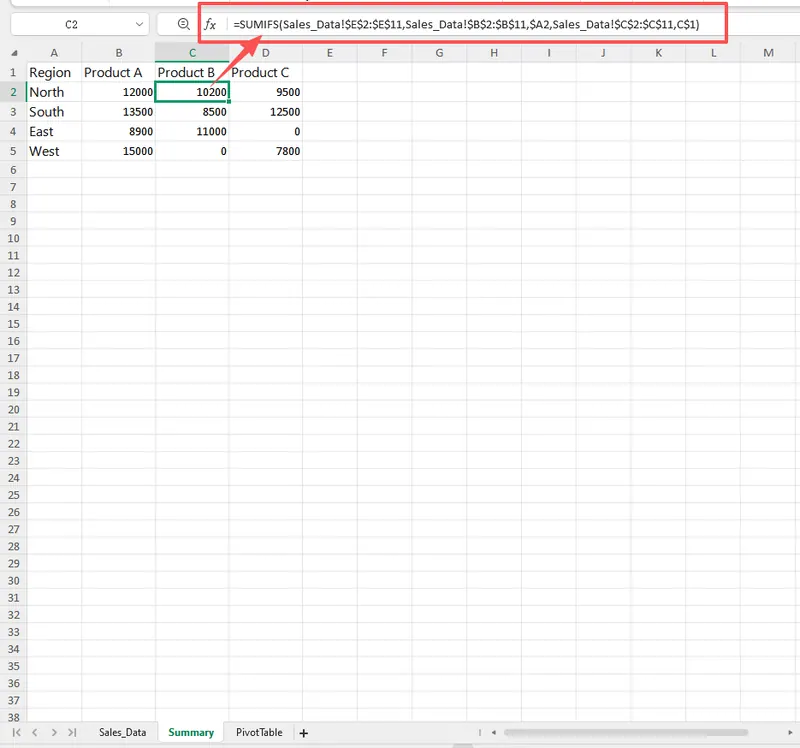Screen dimensions: 800x748
Task: Click cell with value 15000
Action: point(118,151)
